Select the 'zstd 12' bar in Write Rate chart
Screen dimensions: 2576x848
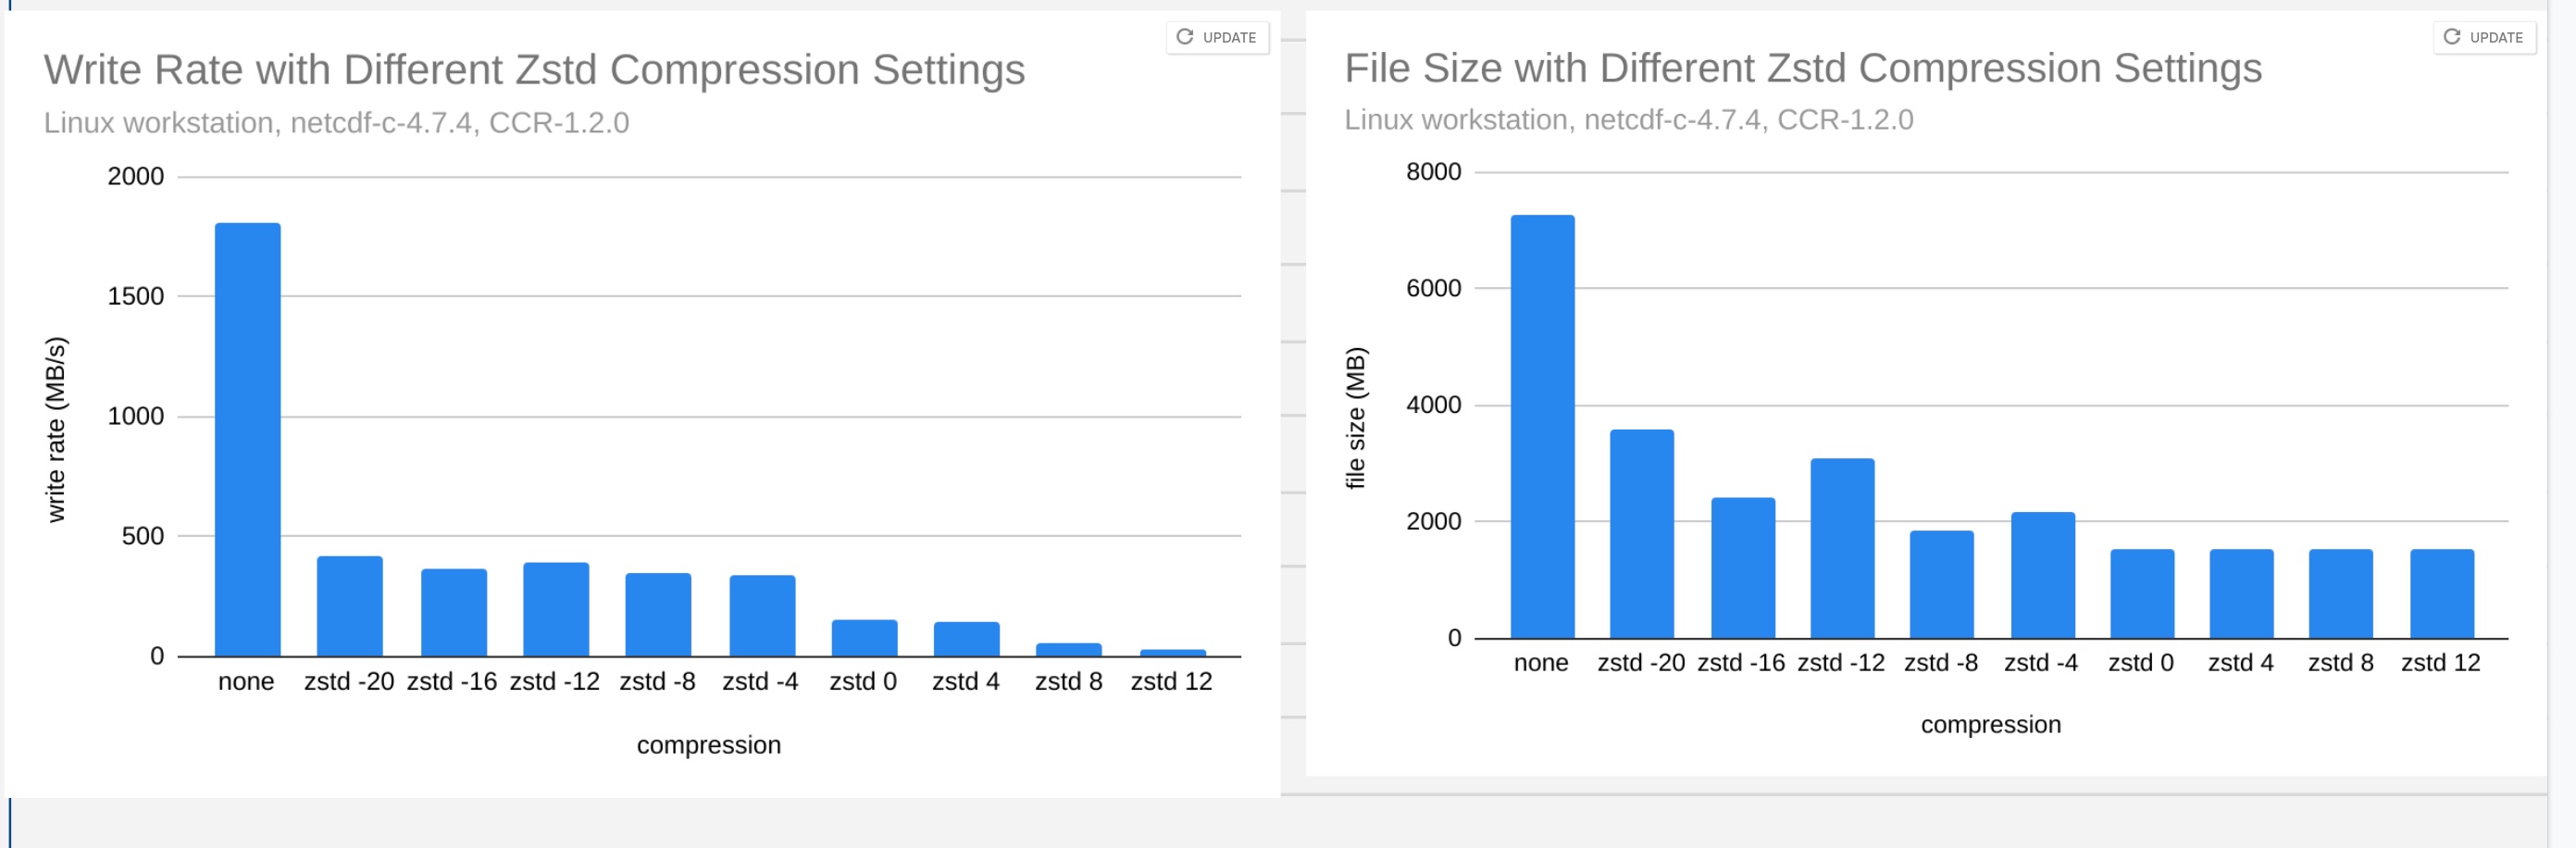1172,653
